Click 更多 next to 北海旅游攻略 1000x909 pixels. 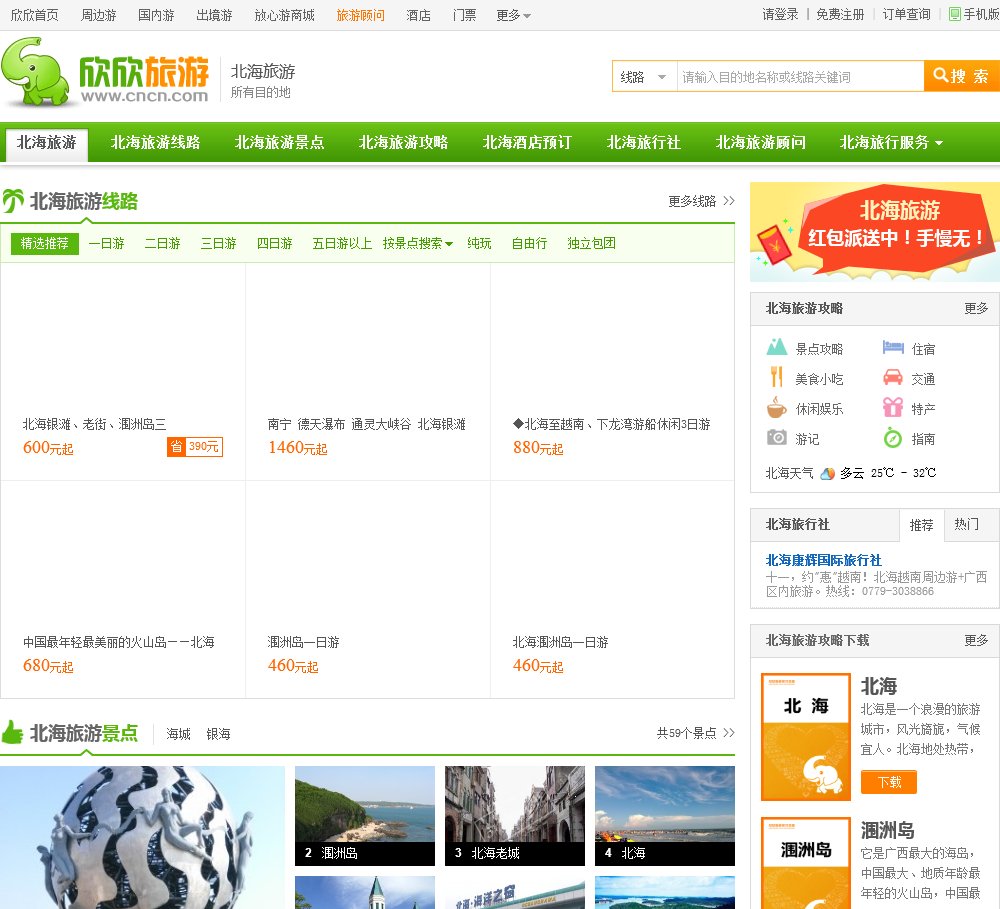976,309
